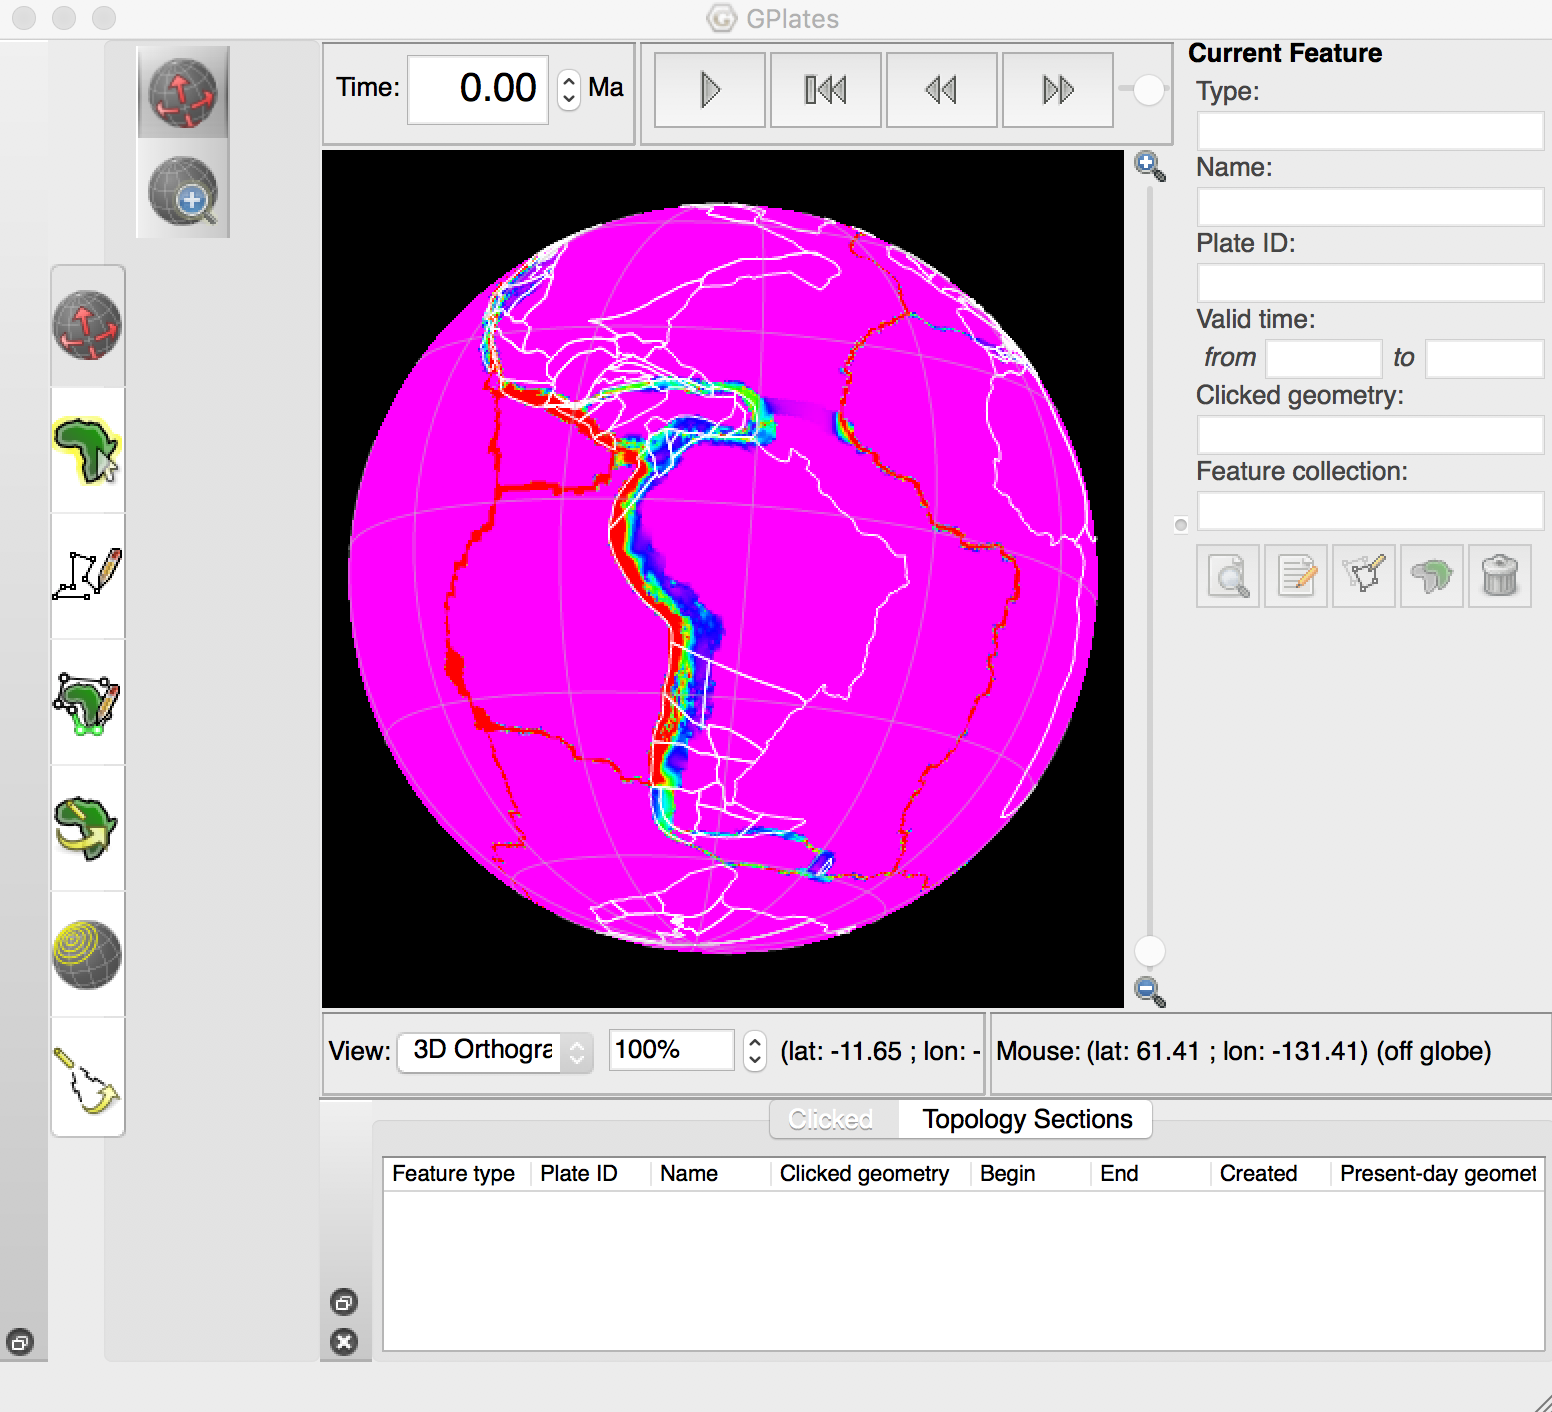The height and width of the screenshot is (1412, 1552).
Task: Click the Present-day geometry column header
Action: click(x=1438, y=1173)
